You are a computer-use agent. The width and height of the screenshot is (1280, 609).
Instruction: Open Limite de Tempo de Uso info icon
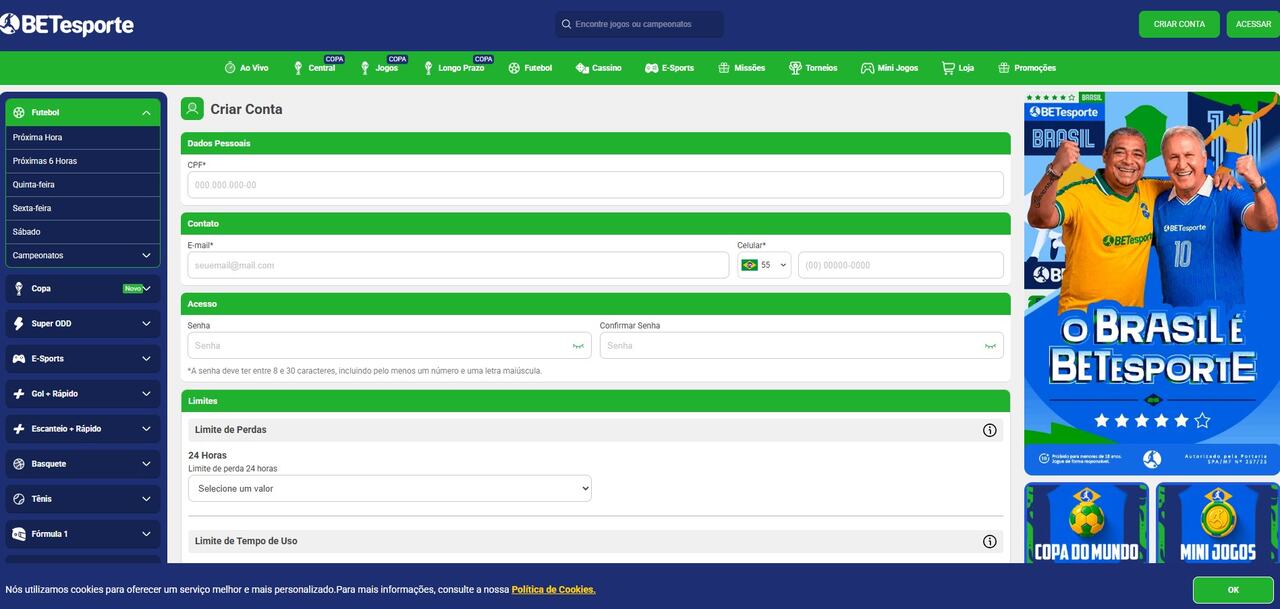pyautogui.click(x=990, y=541)
